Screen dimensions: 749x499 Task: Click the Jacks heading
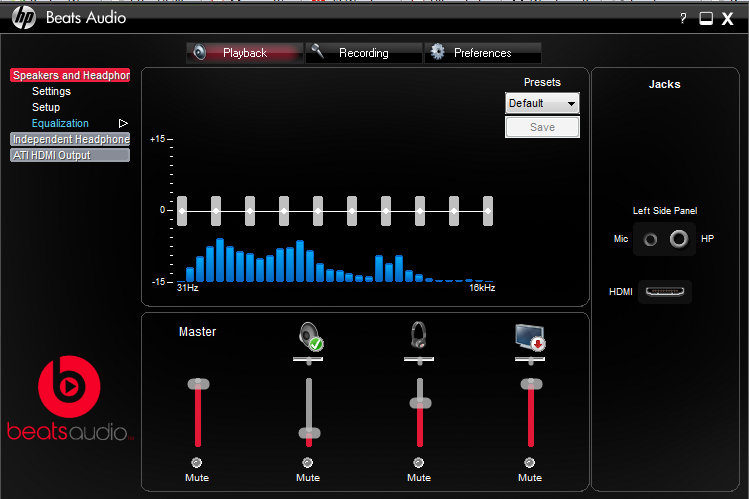tap(664, 85)
